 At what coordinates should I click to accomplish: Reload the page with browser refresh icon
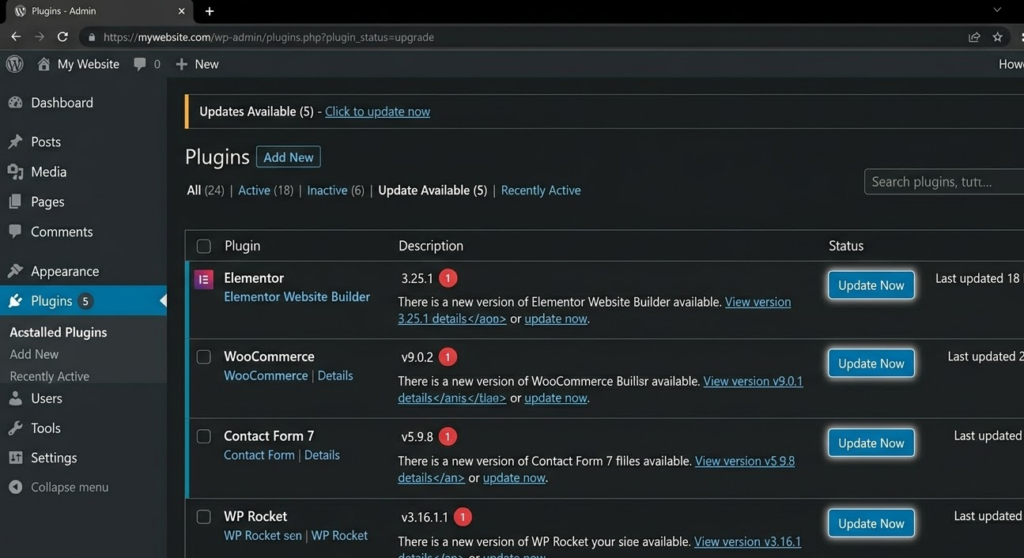click(x=62, y=37)
